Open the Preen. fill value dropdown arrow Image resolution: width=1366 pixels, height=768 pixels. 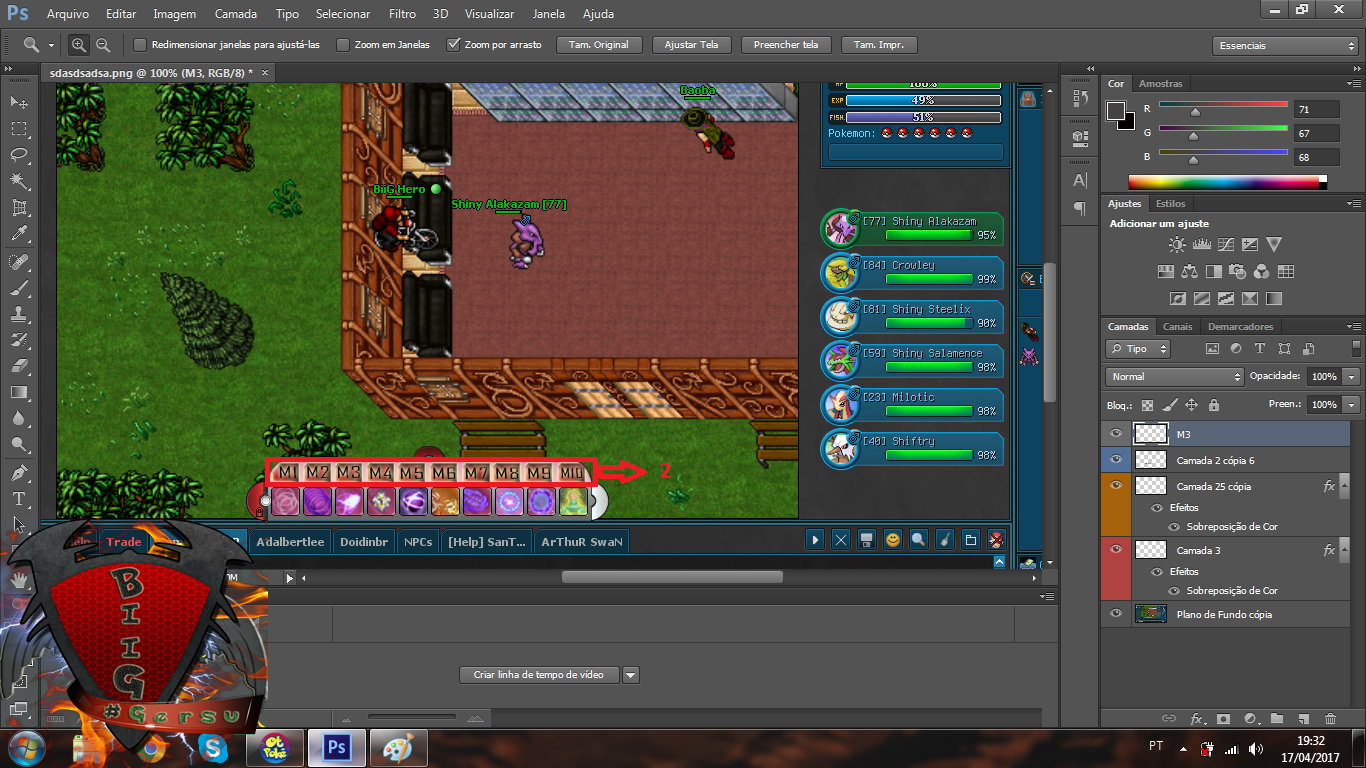tap(1352, 405)
